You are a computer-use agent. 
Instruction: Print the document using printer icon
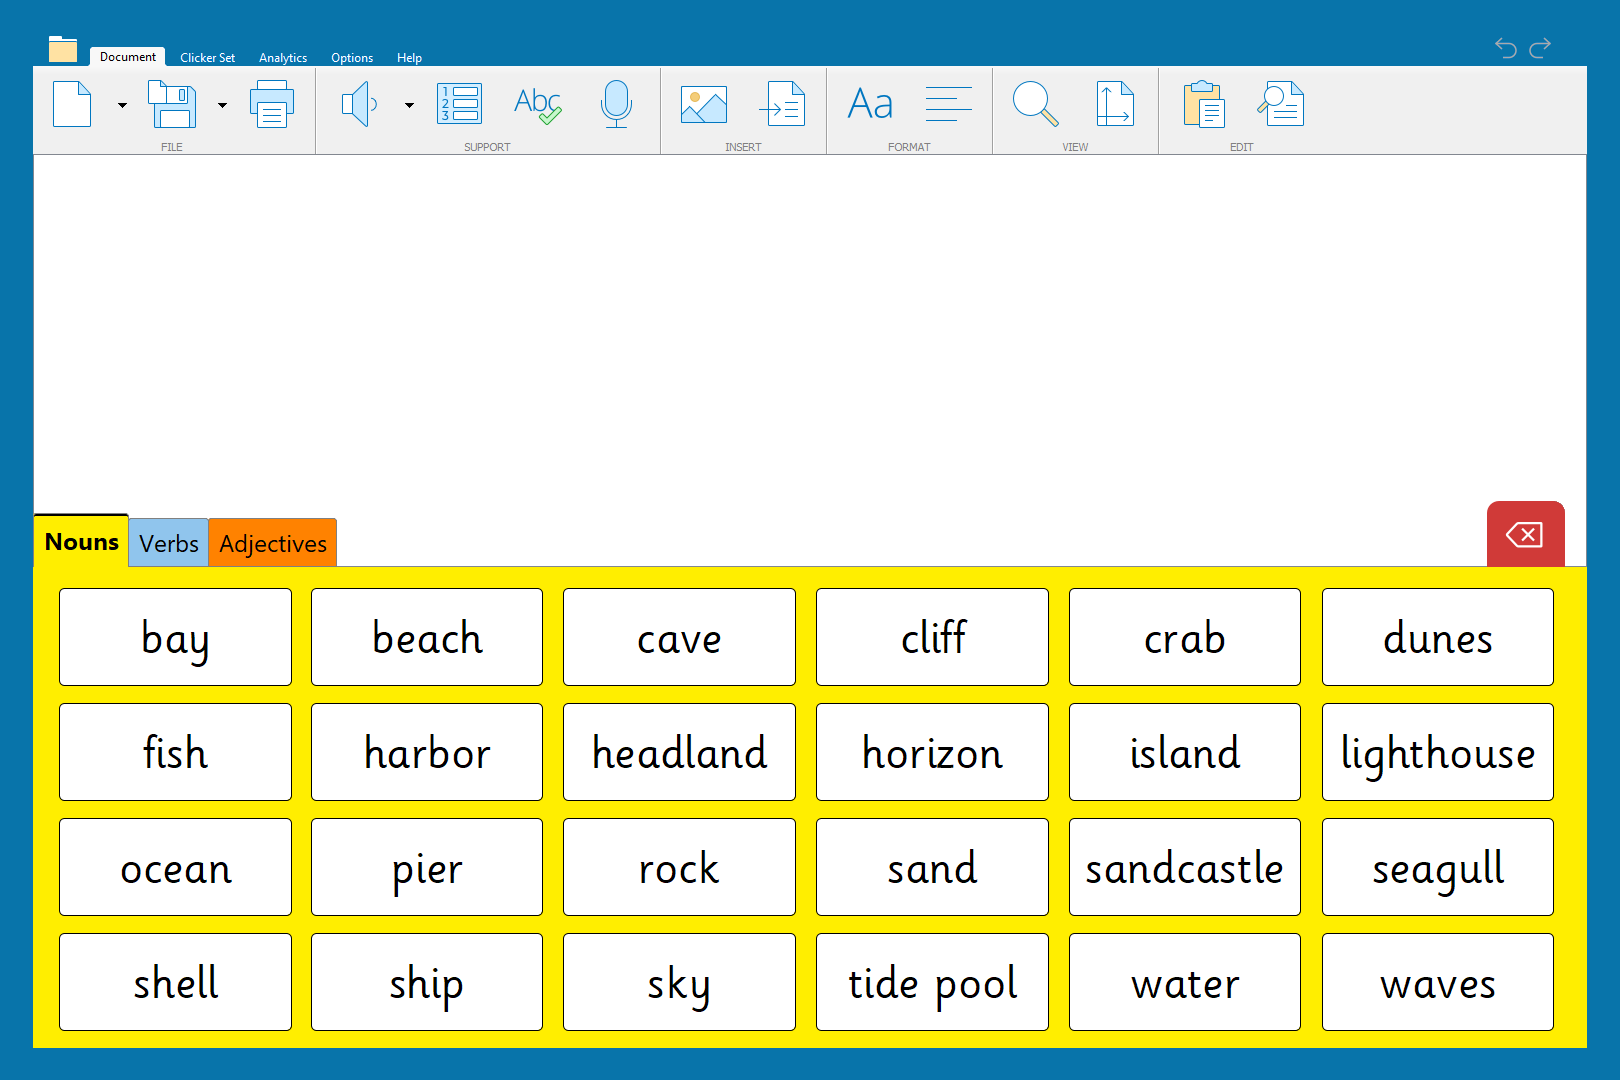[272, 104]
